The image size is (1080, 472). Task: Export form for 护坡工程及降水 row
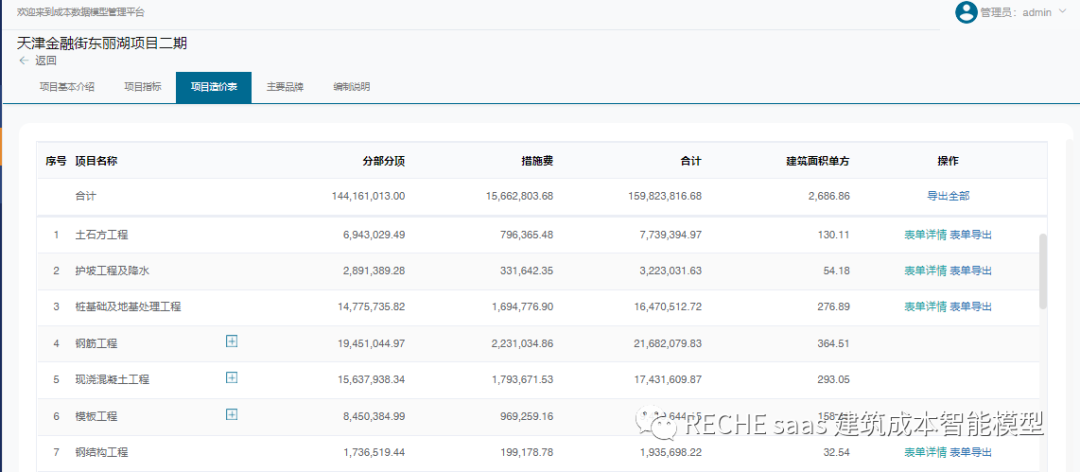click(971, 271)
